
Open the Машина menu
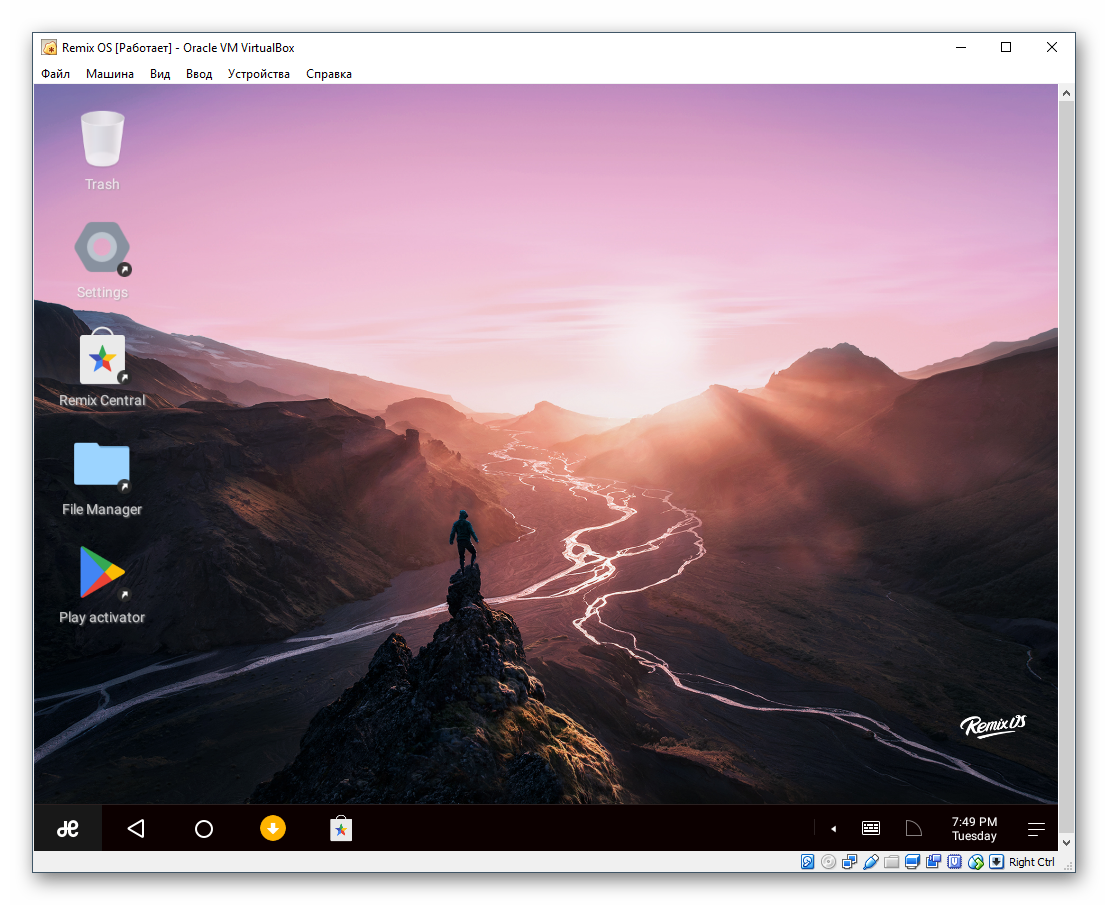pos(109,74)
